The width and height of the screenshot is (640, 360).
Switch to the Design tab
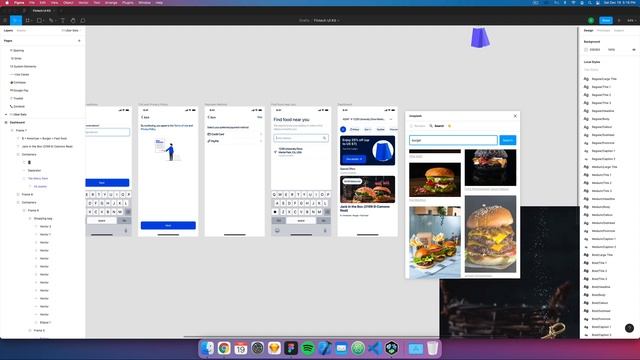[588, 31]
